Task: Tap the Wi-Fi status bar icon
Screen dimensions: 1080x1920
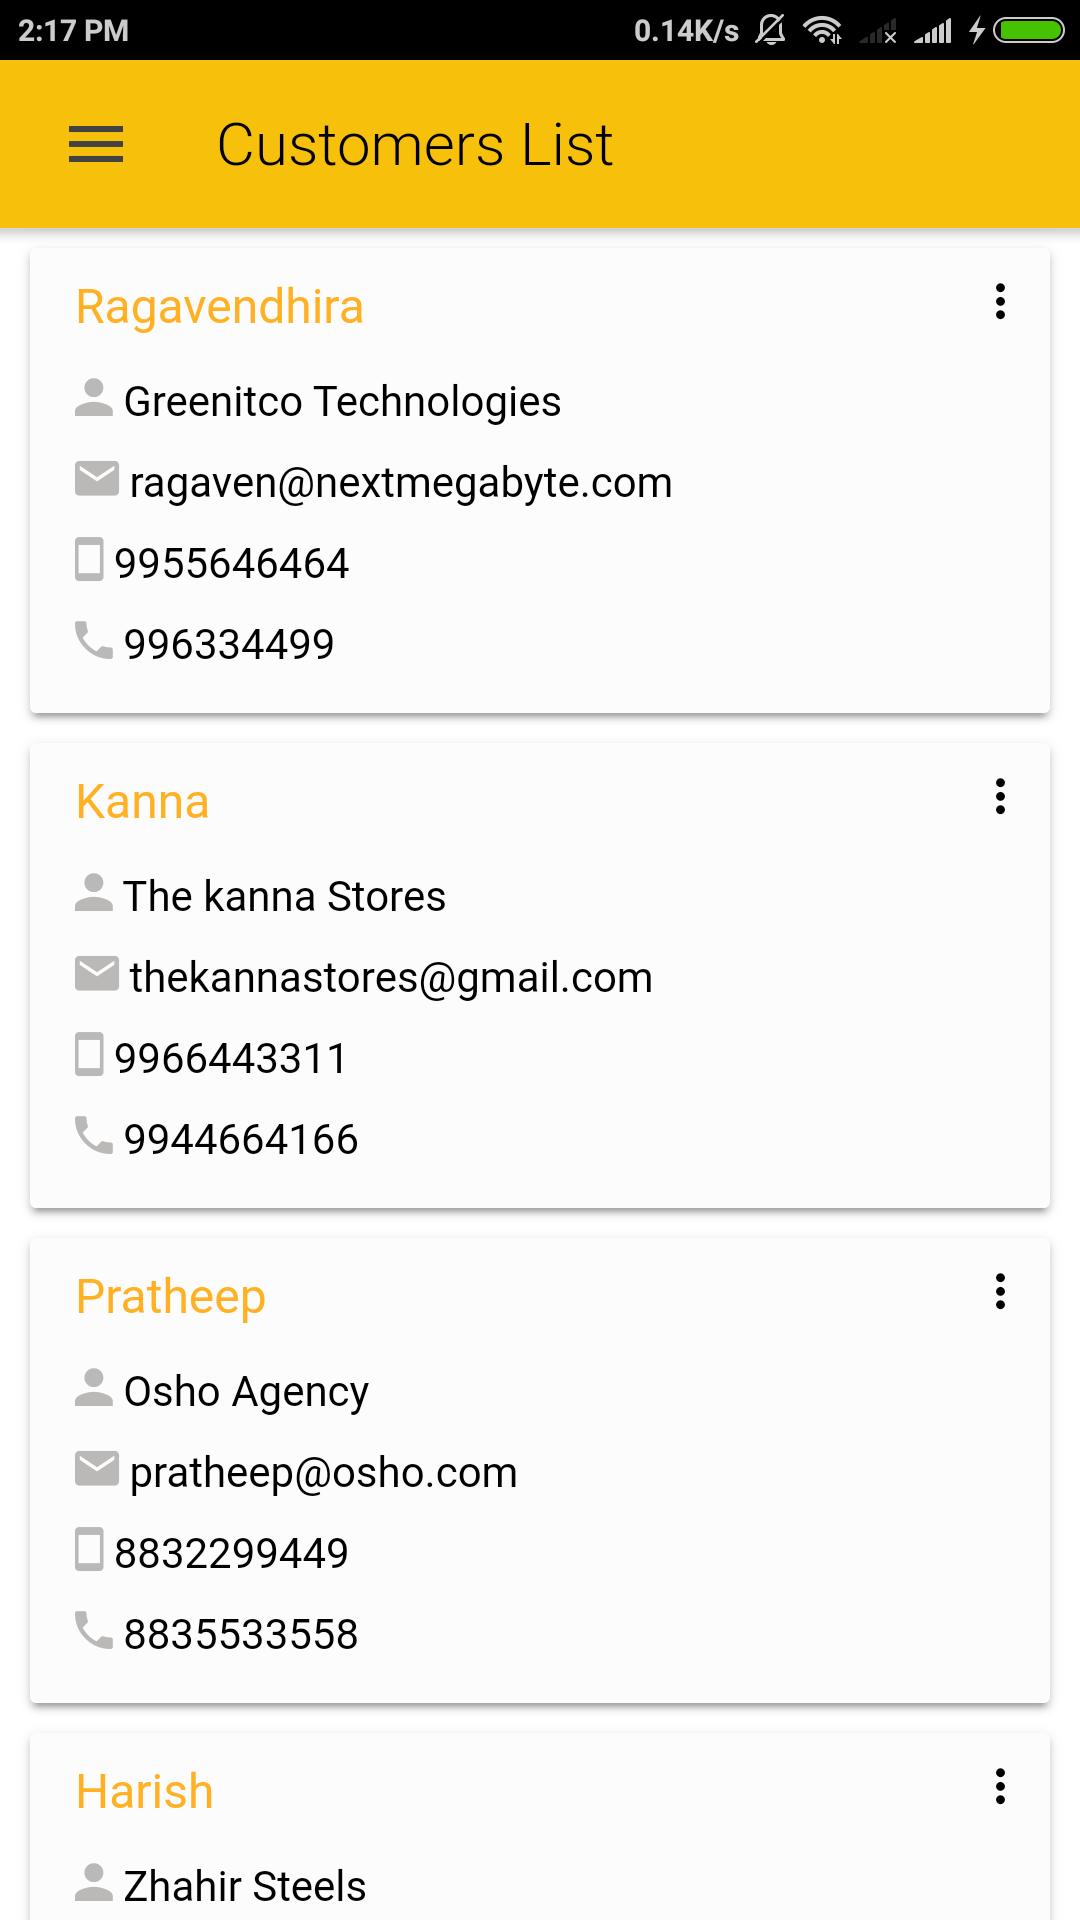Action: [822, 31]
